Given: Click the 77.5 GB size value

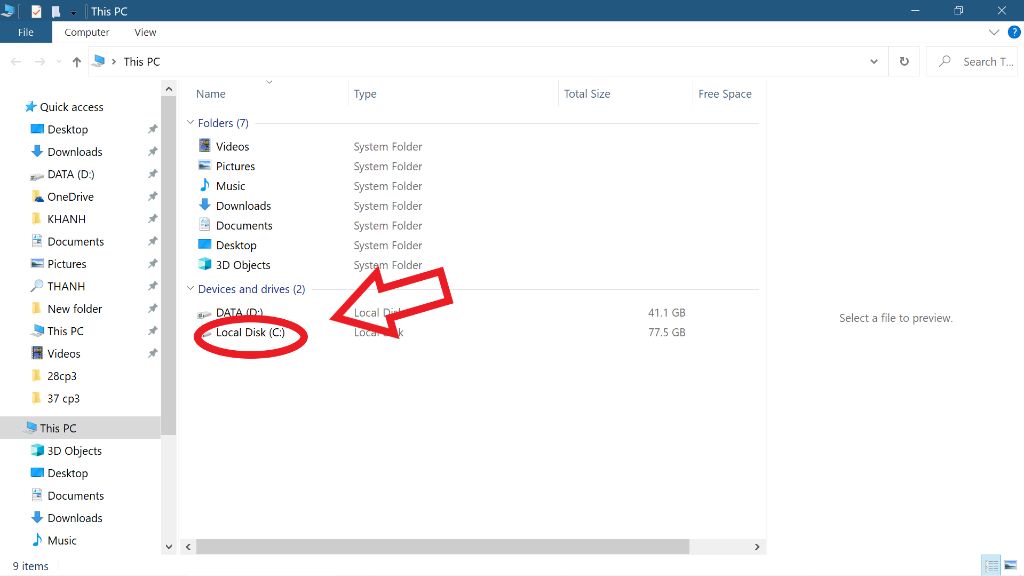Looking at the screenshot, I should tap(666, 332).
